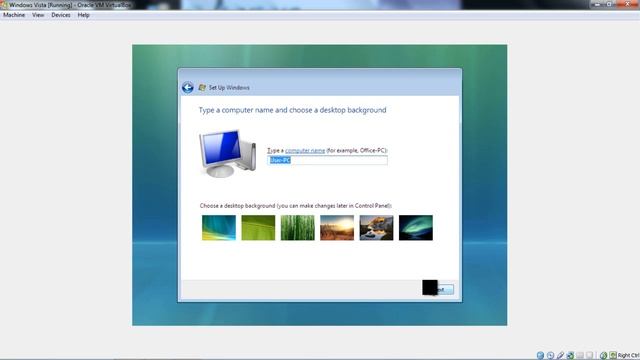The height and width of the screenshot is (360, 640).
Task: Open the View menu
Action: 38,15
